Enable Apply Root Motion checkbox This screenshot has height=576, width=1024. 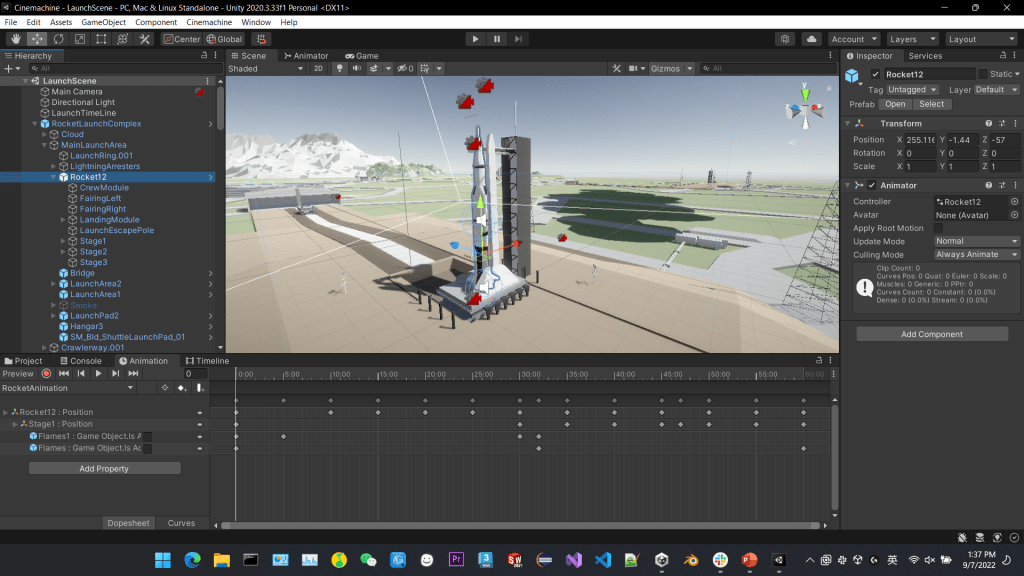pos(939,228)
